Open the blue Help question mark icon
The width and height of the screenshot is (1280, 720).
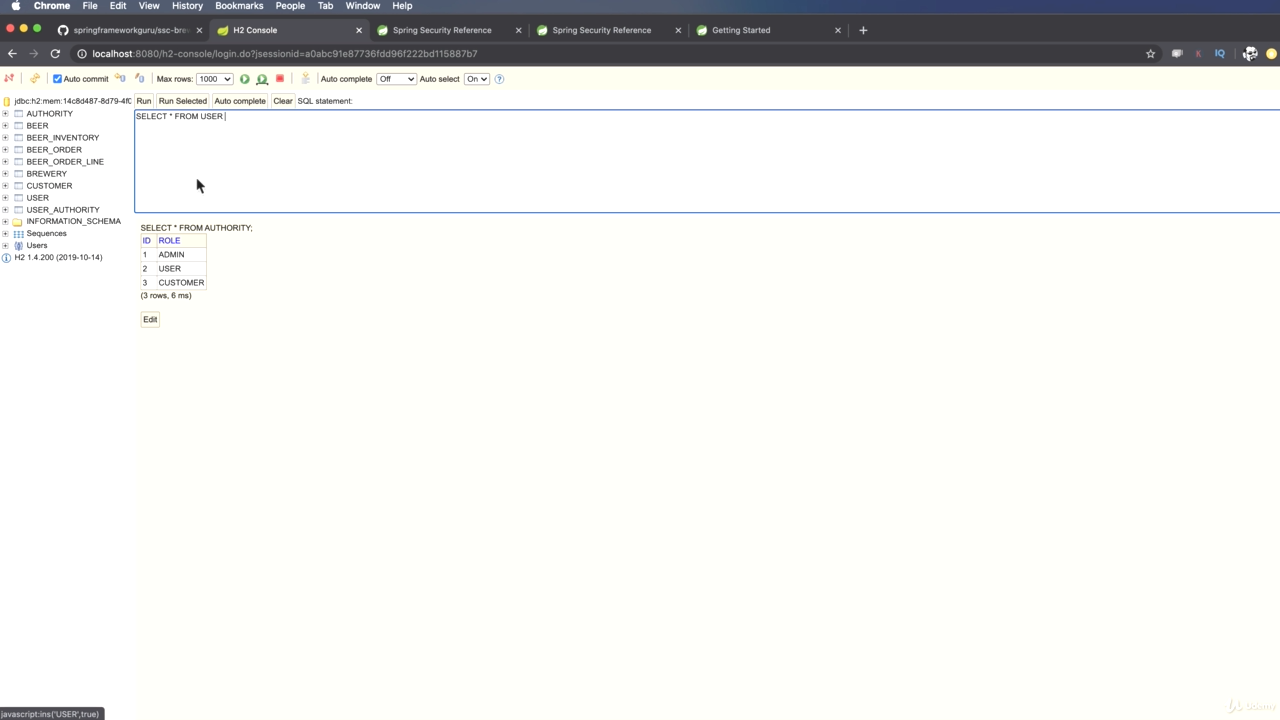click(x=499, y=79)
